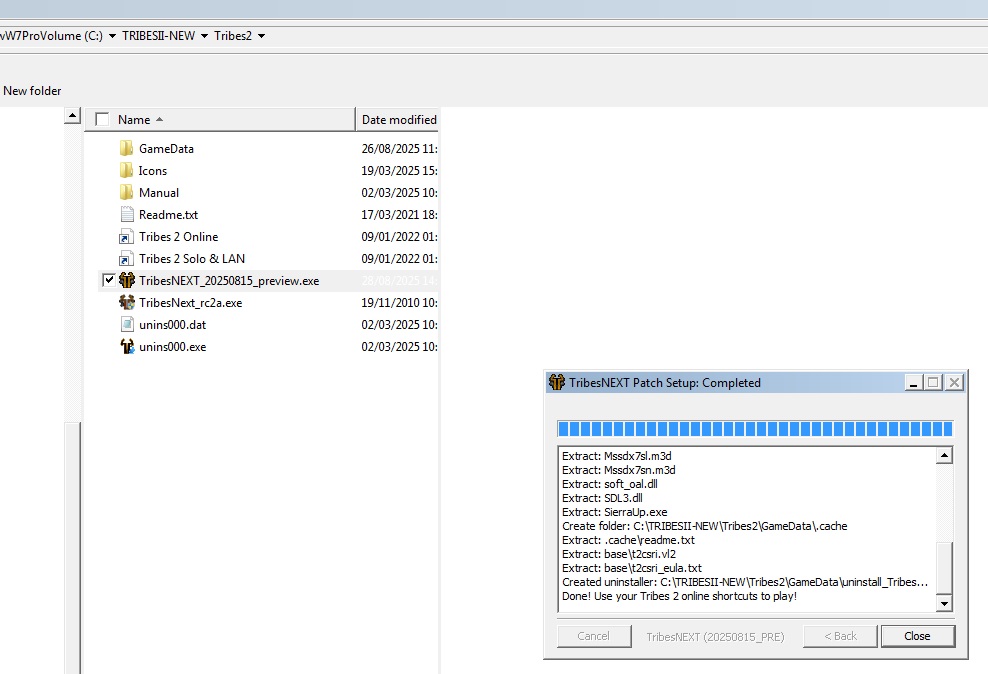
Task: Open the TRIBESII-NEW breadcrumb dropdown arrow
Action: coord(204,36)
